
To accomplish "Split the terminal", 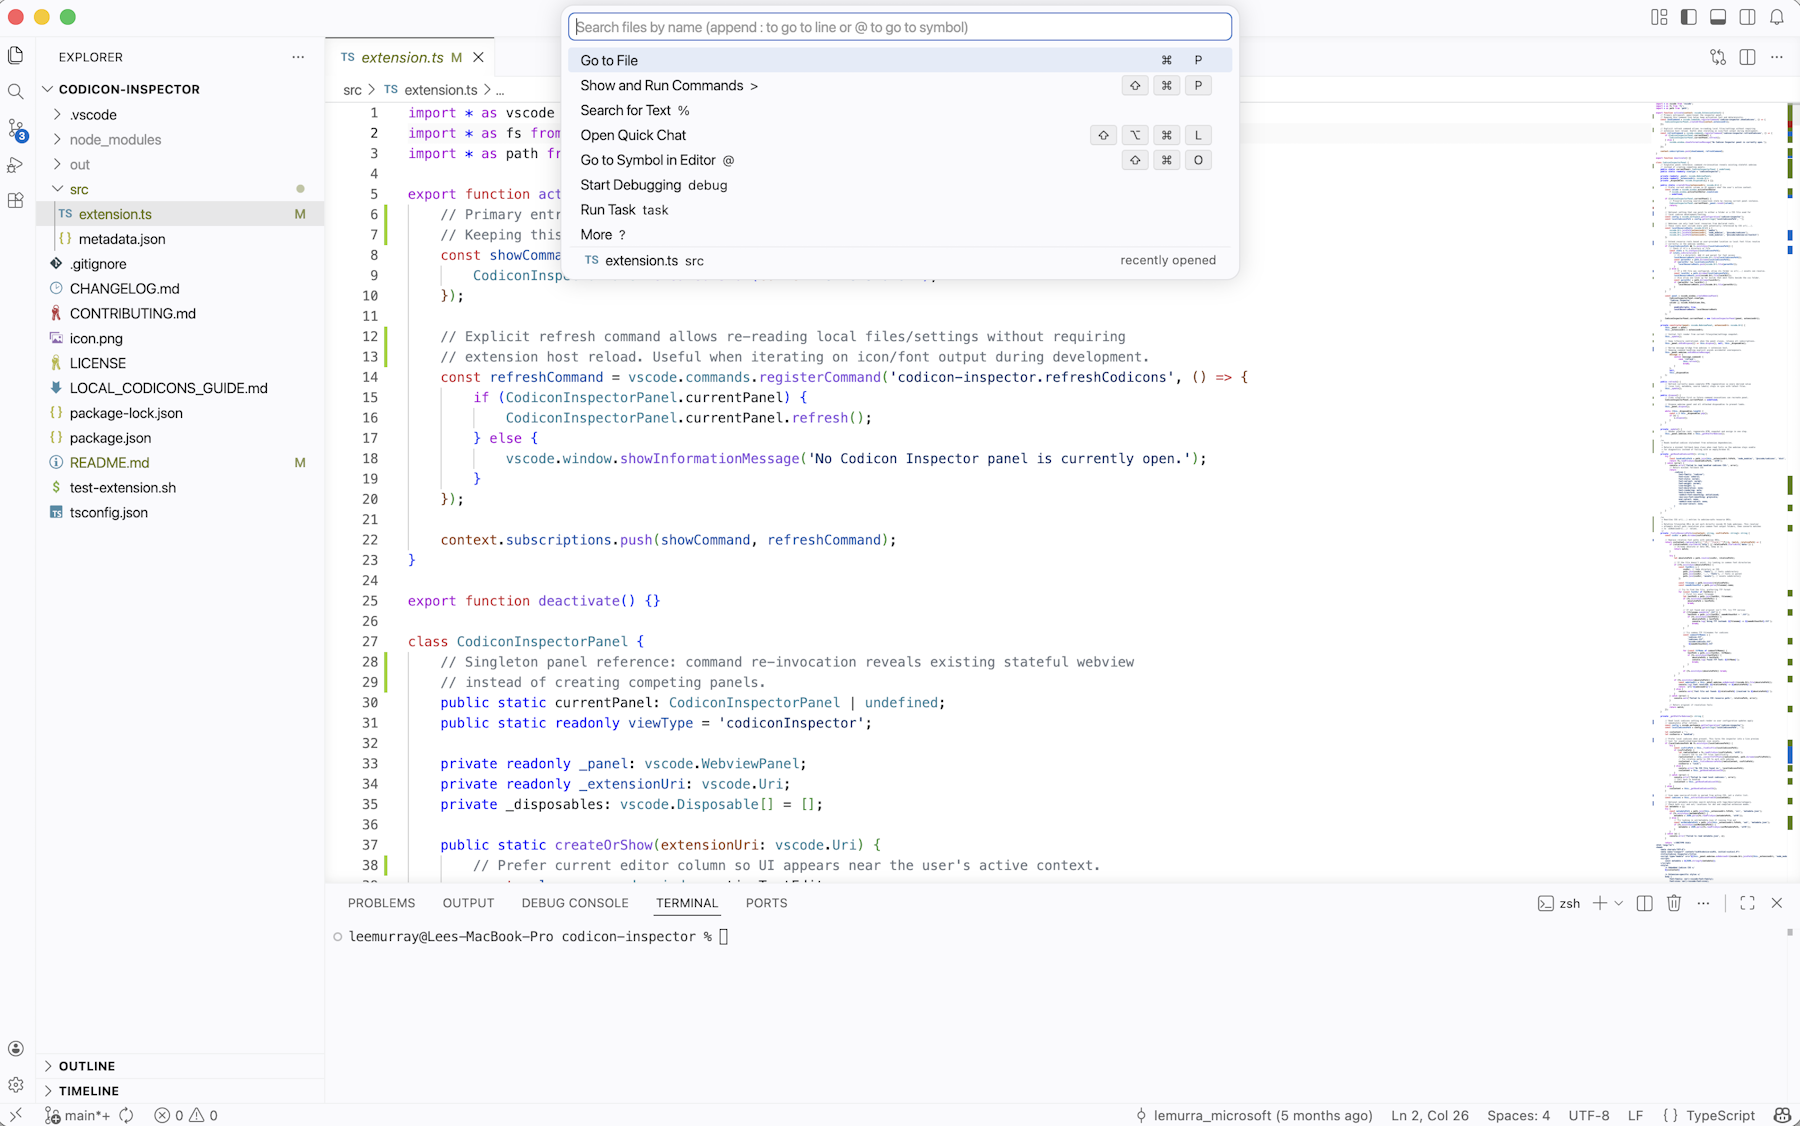I will click(1643, 903).
